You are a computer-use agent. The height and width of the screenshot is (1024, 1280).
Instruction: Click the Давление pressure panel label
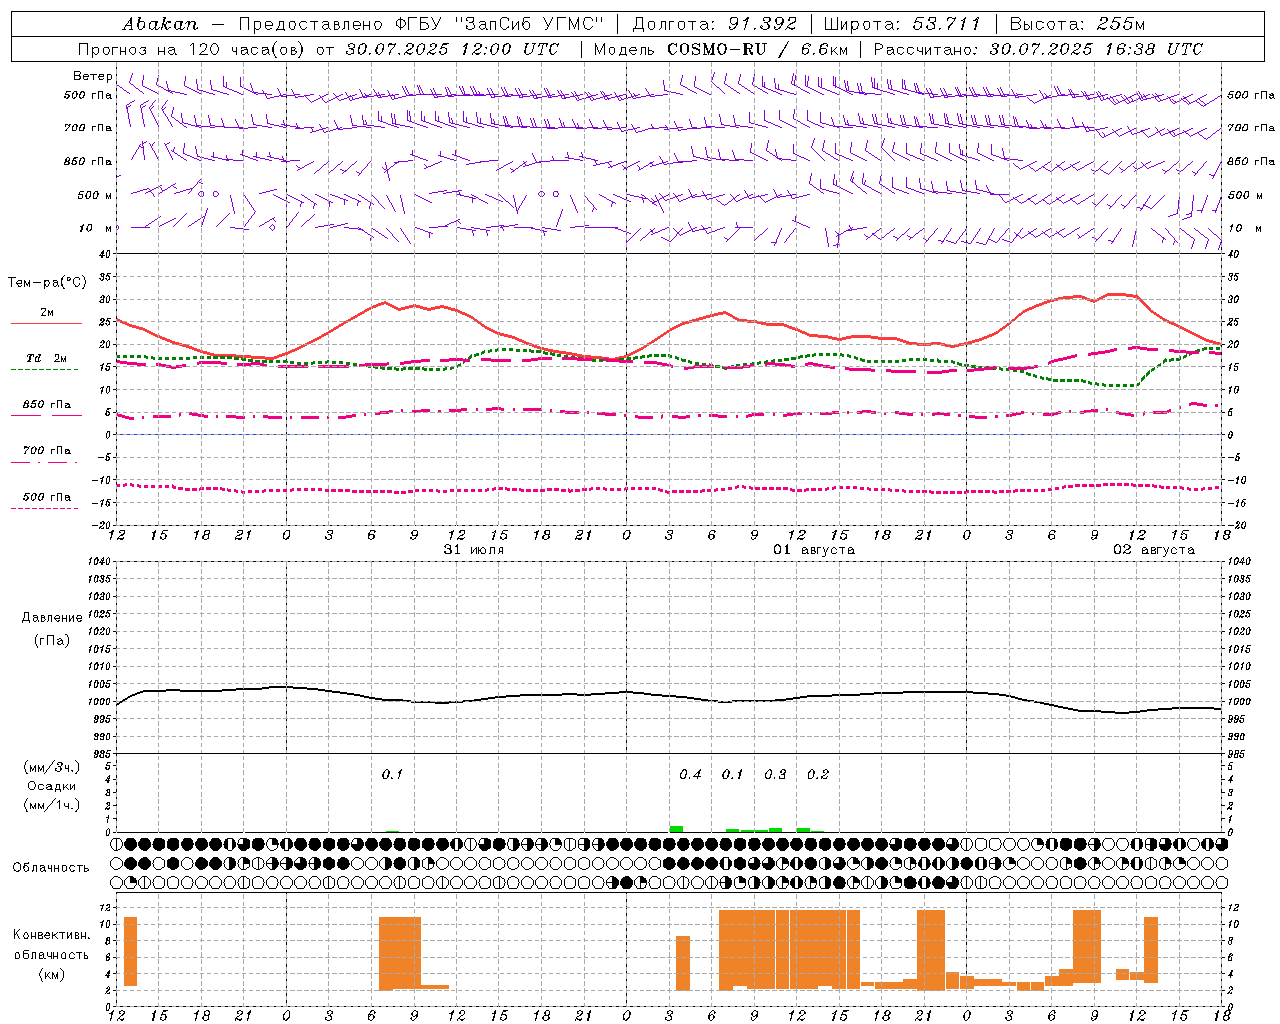[x=52, y=618]
